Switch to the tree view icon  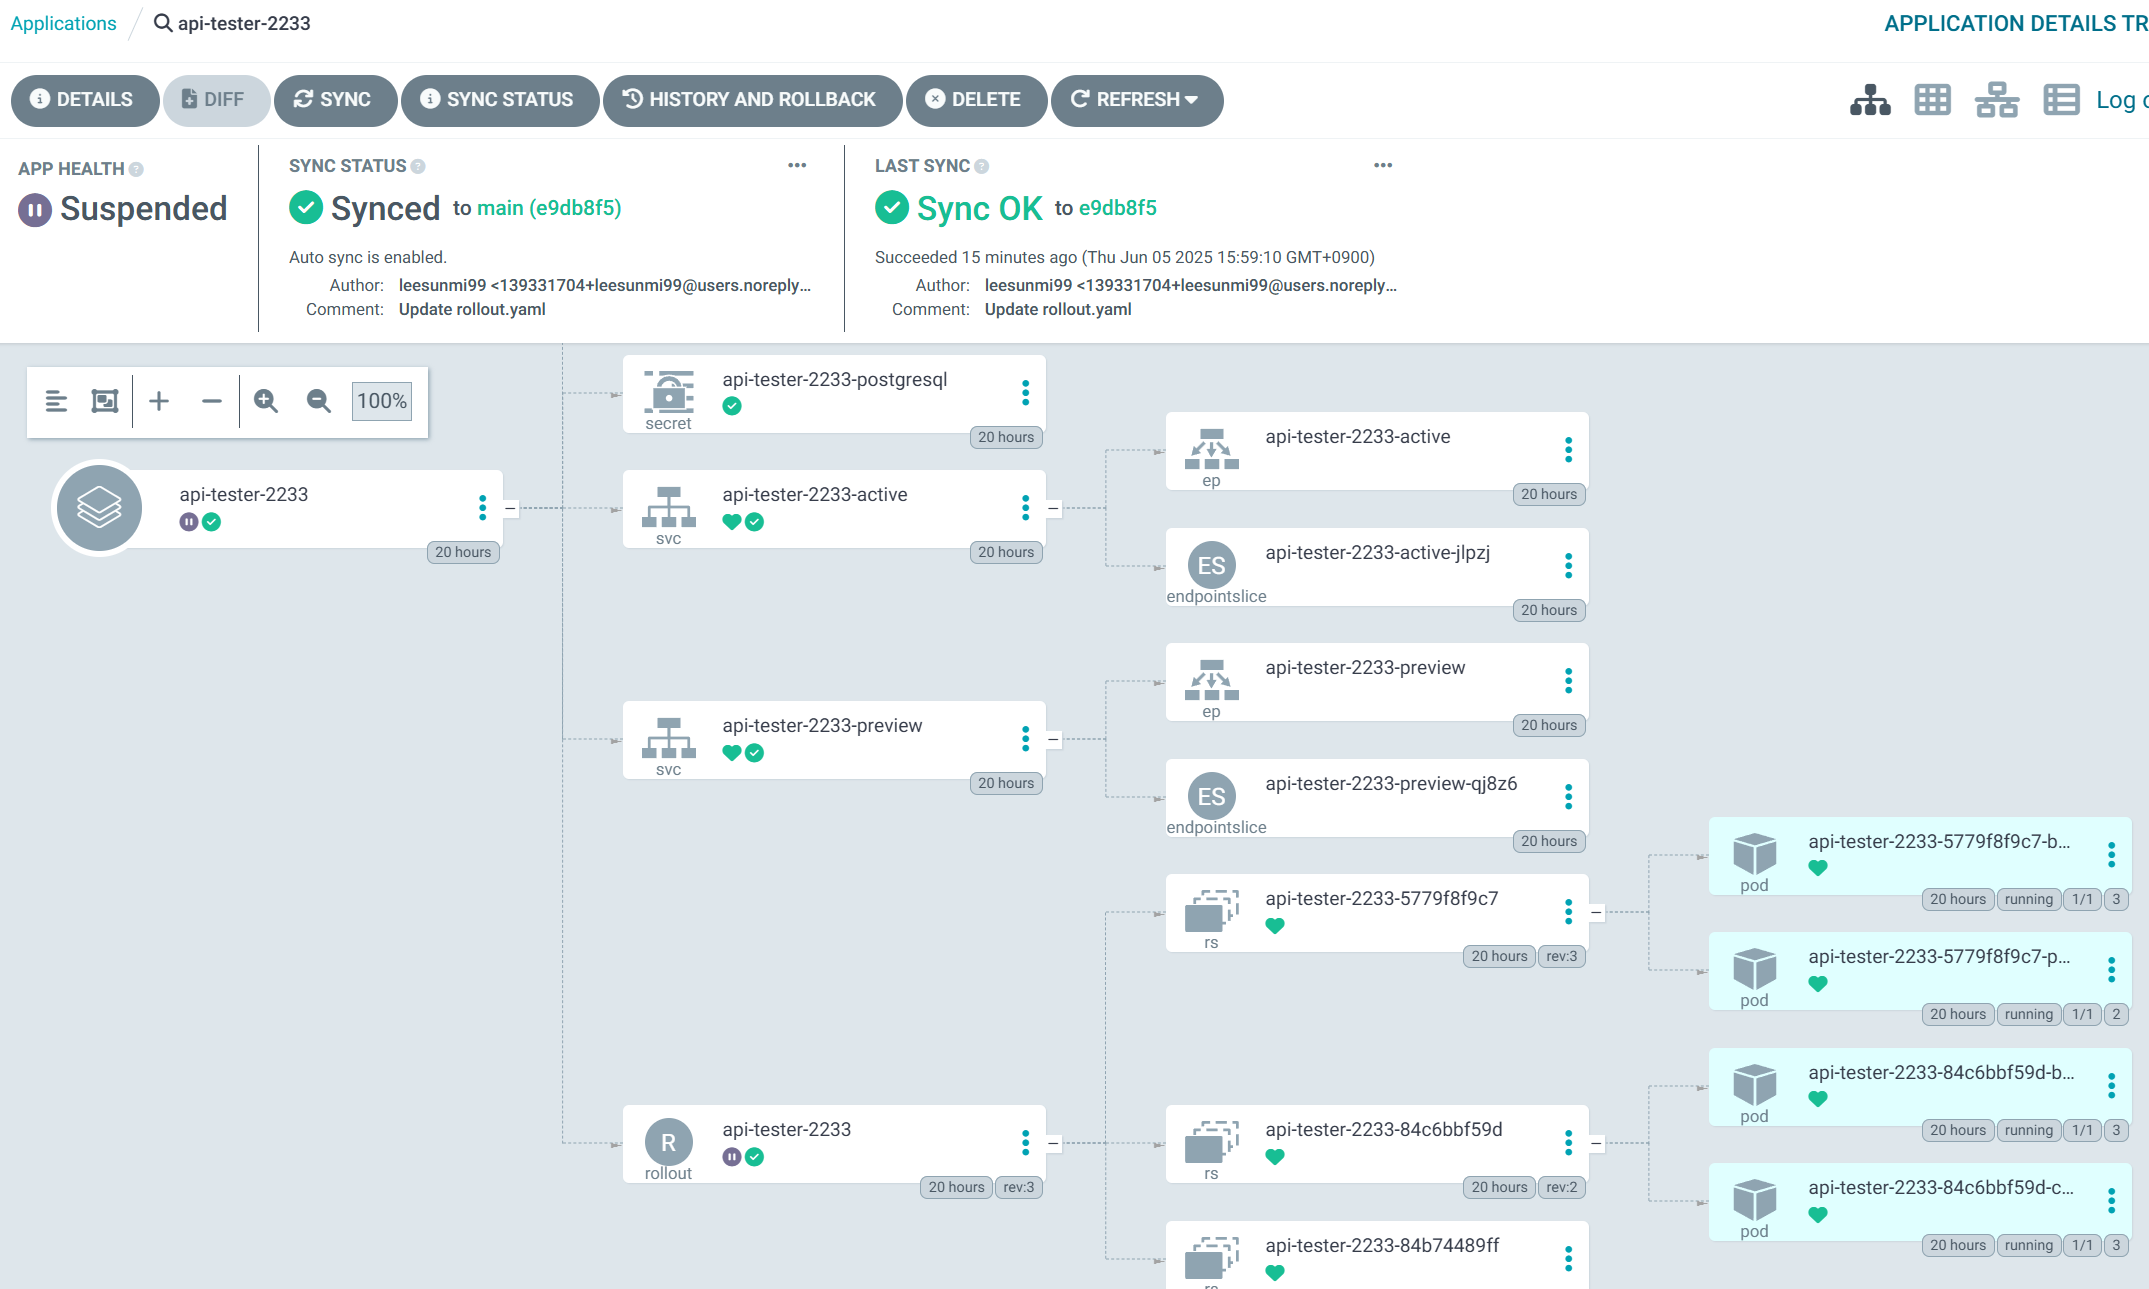1869,100
